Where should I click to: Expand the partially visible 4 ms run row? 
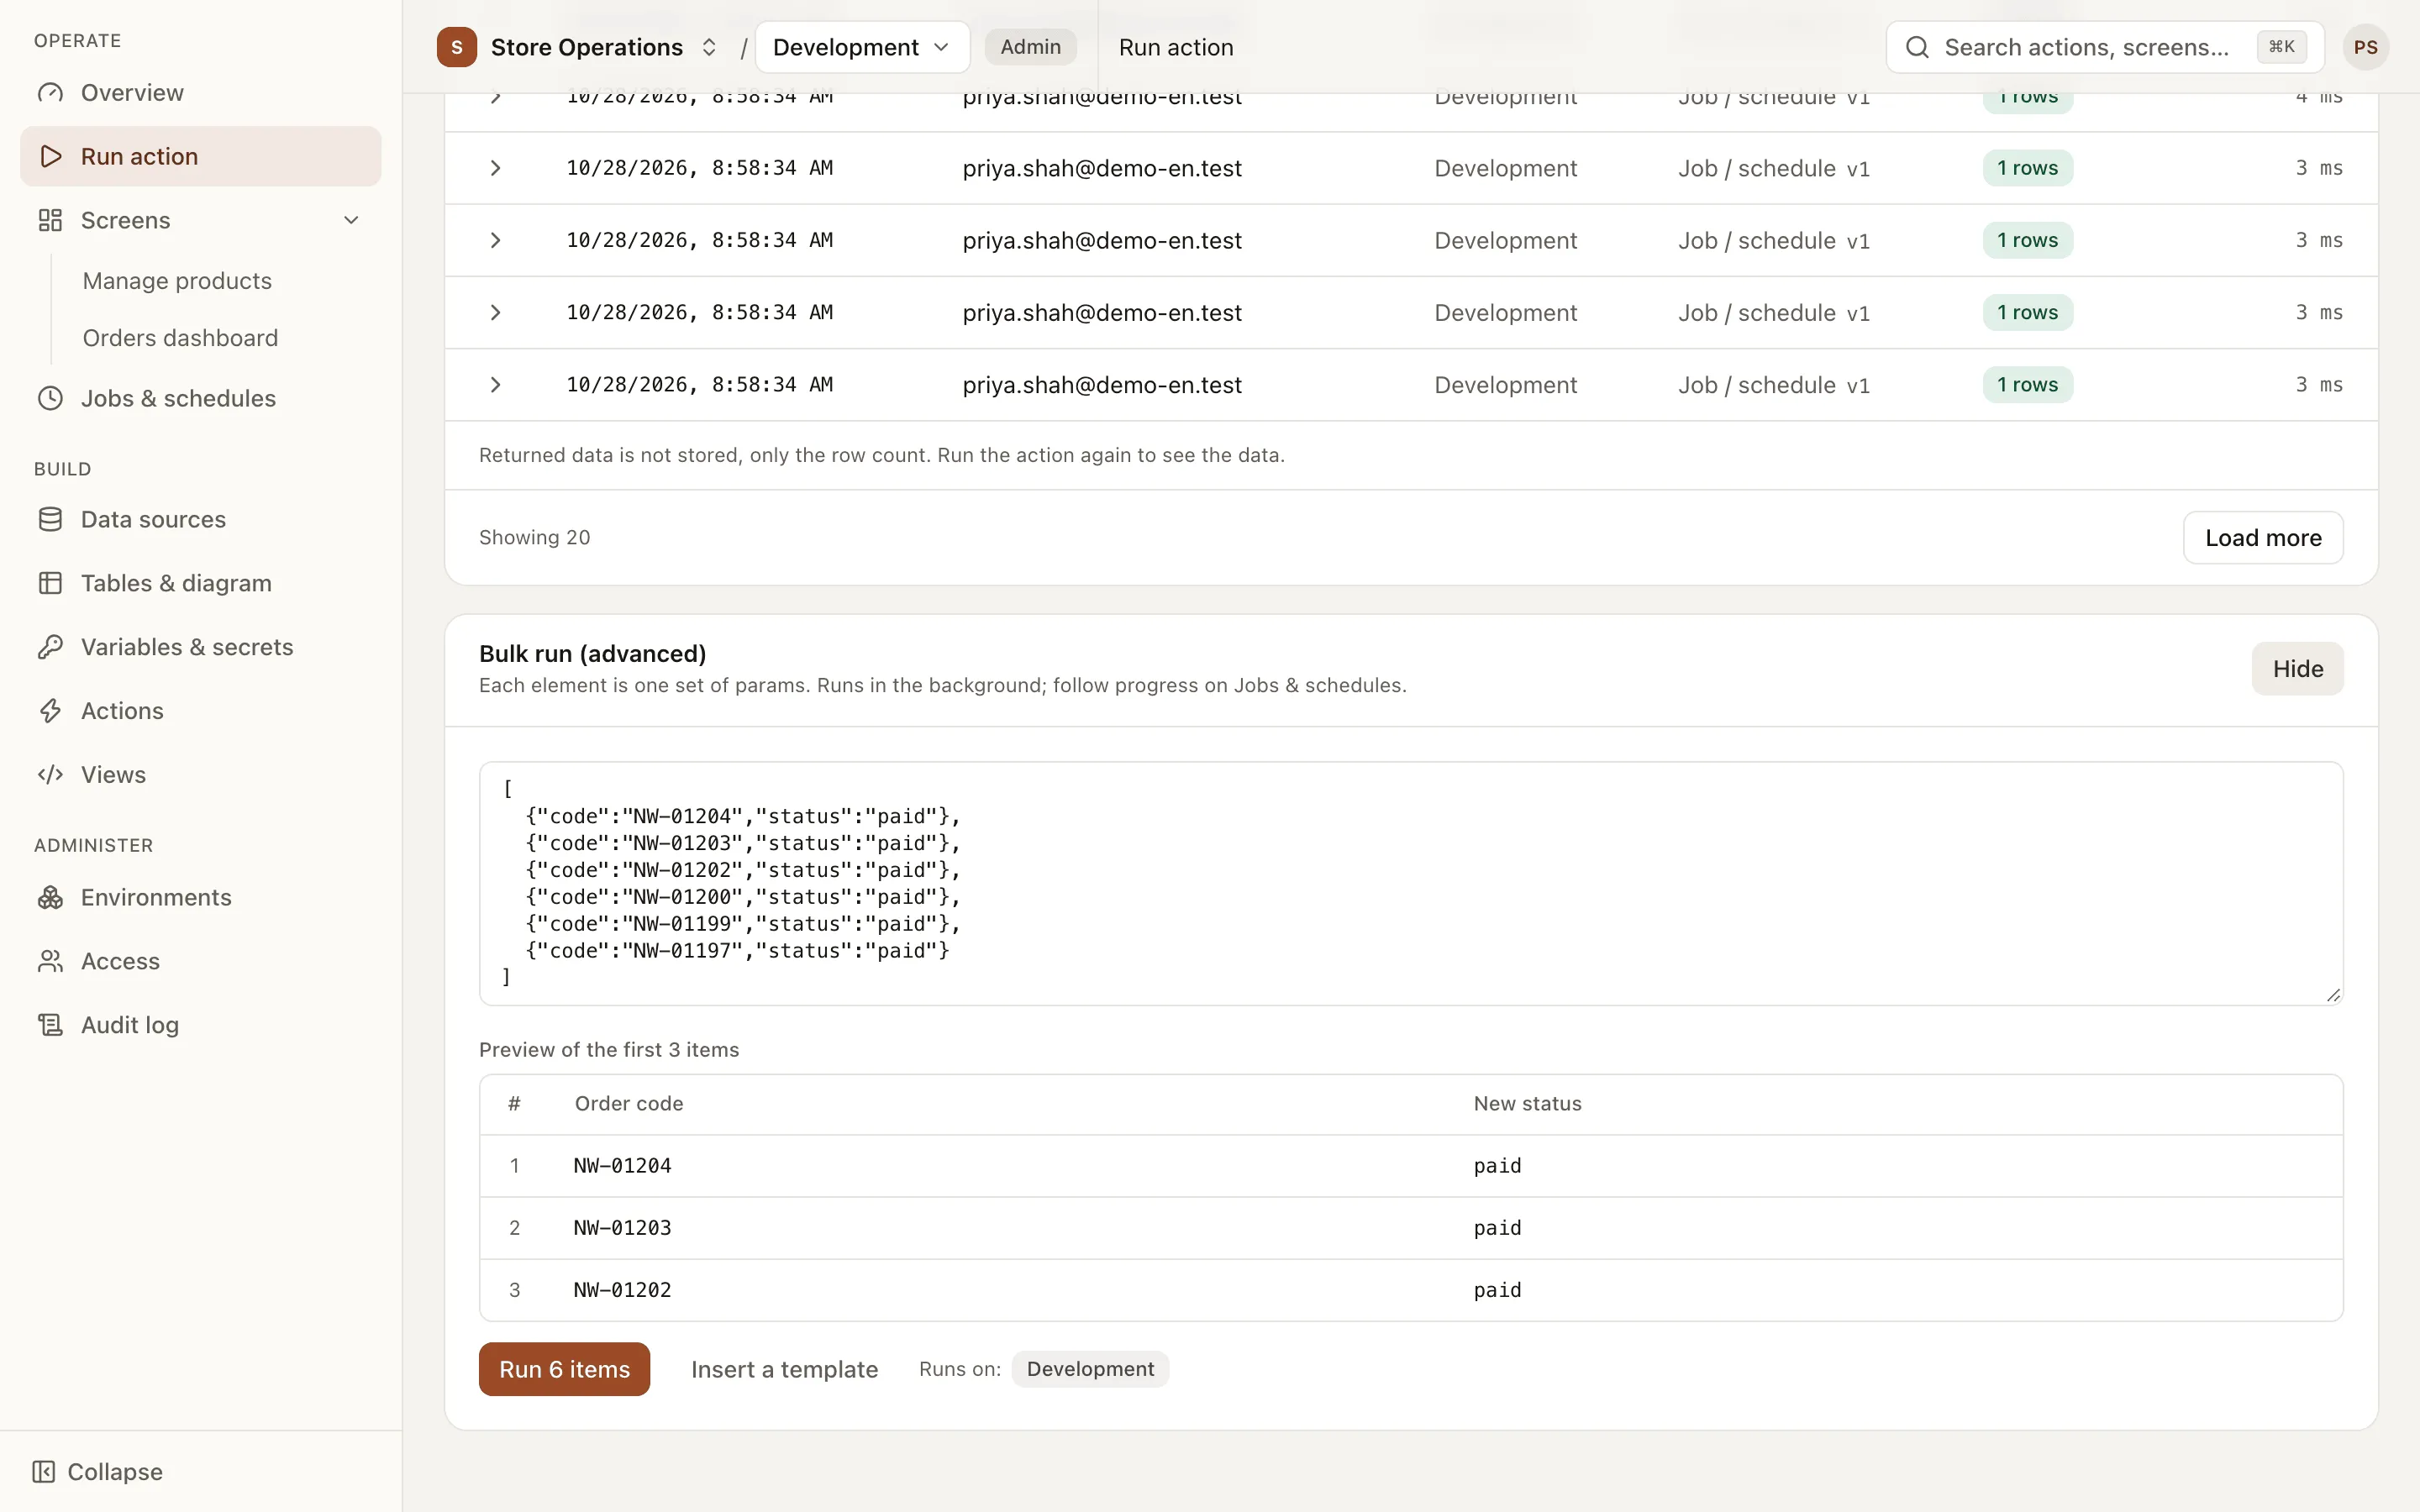tap(495, 98)
